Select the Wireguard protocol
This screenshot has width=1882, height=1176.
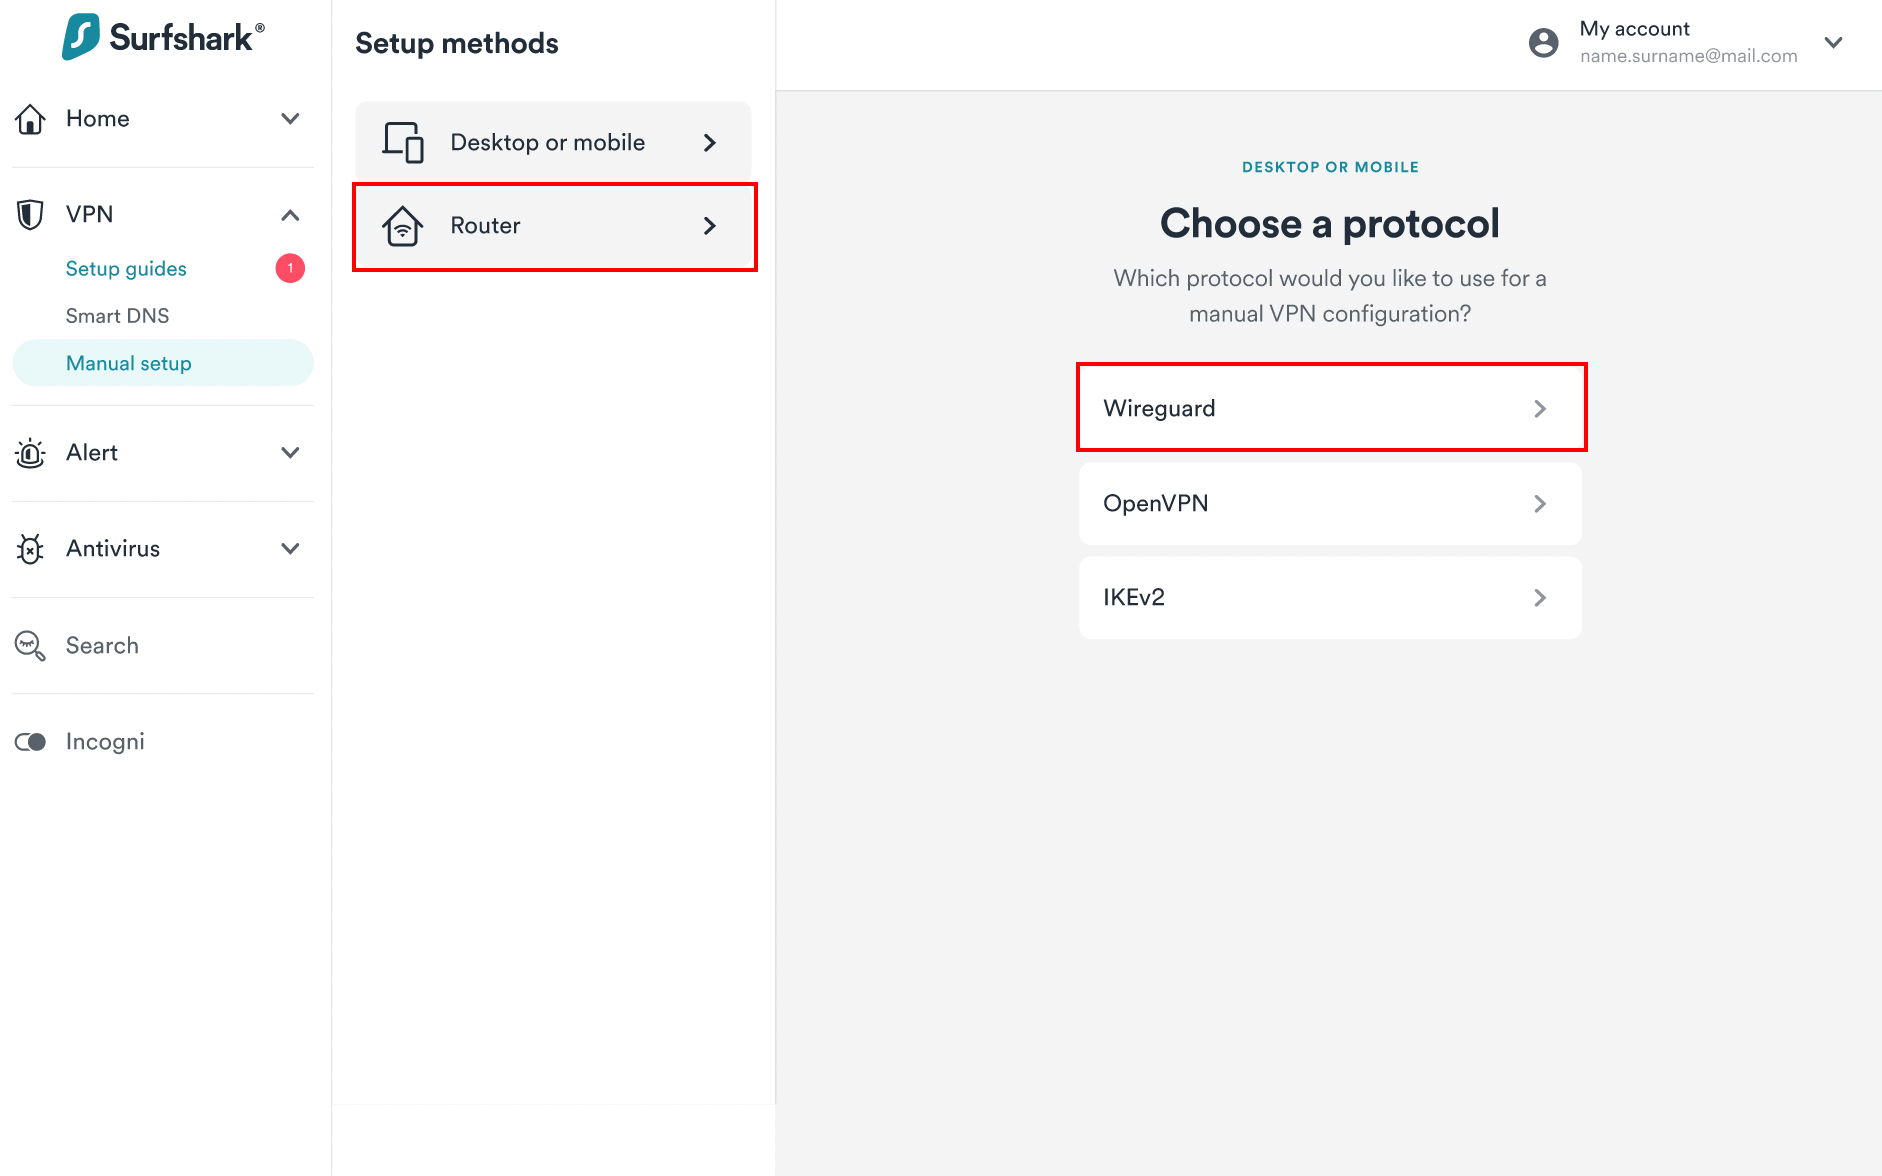pos(1330,407)
